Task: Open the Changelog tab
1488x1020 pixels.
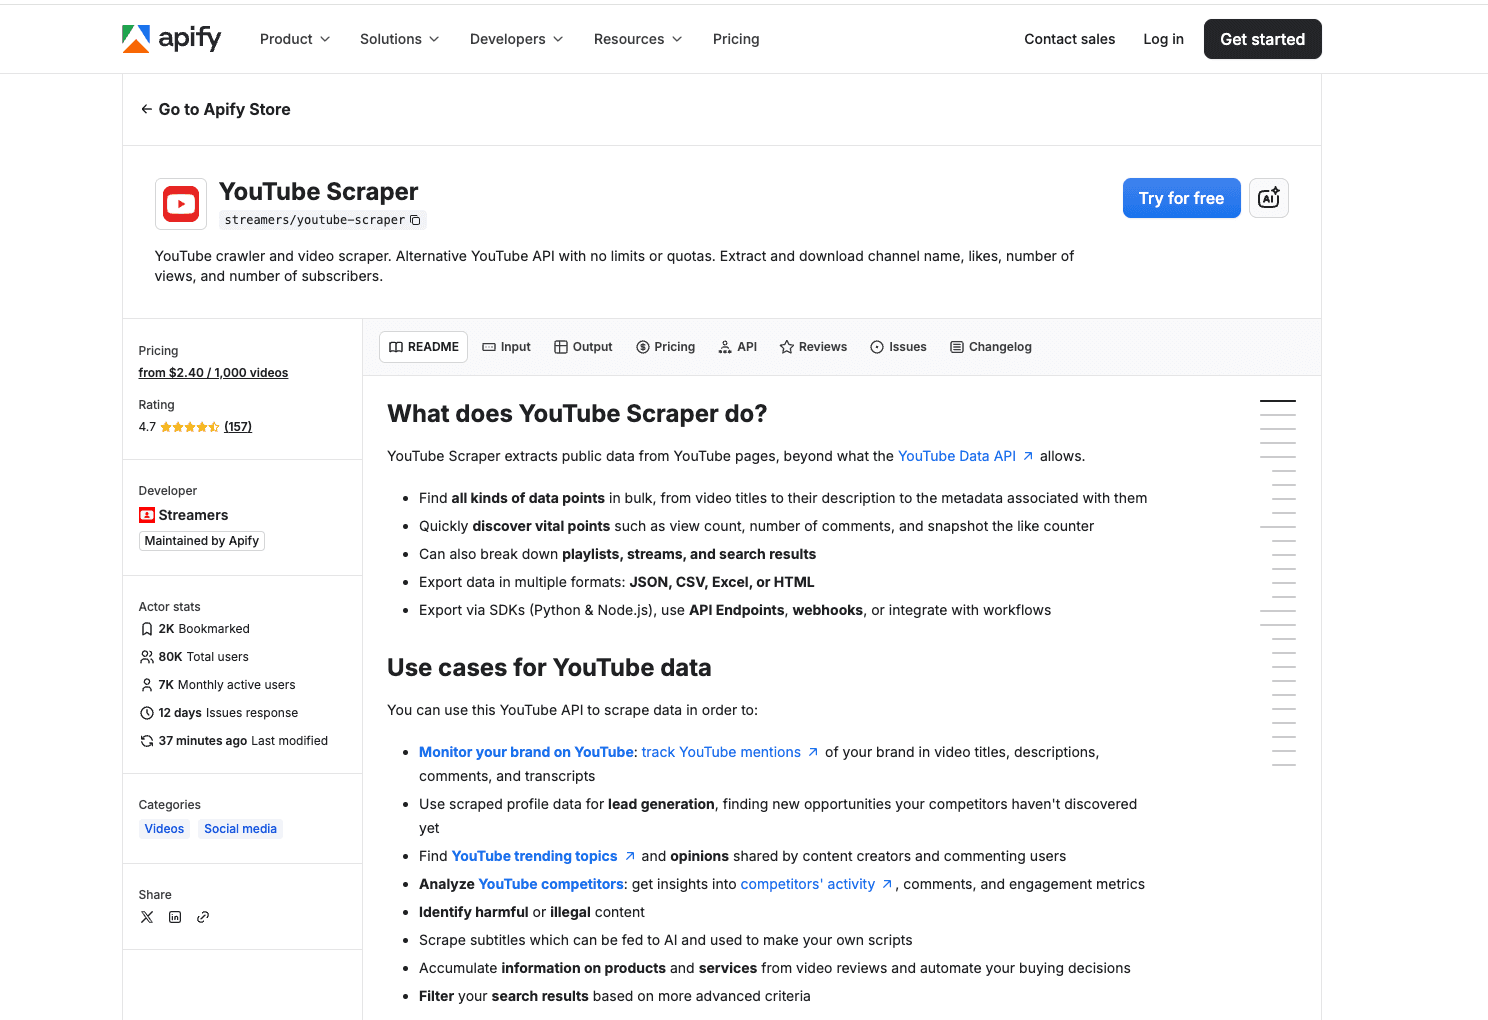Action: [990, 347]
